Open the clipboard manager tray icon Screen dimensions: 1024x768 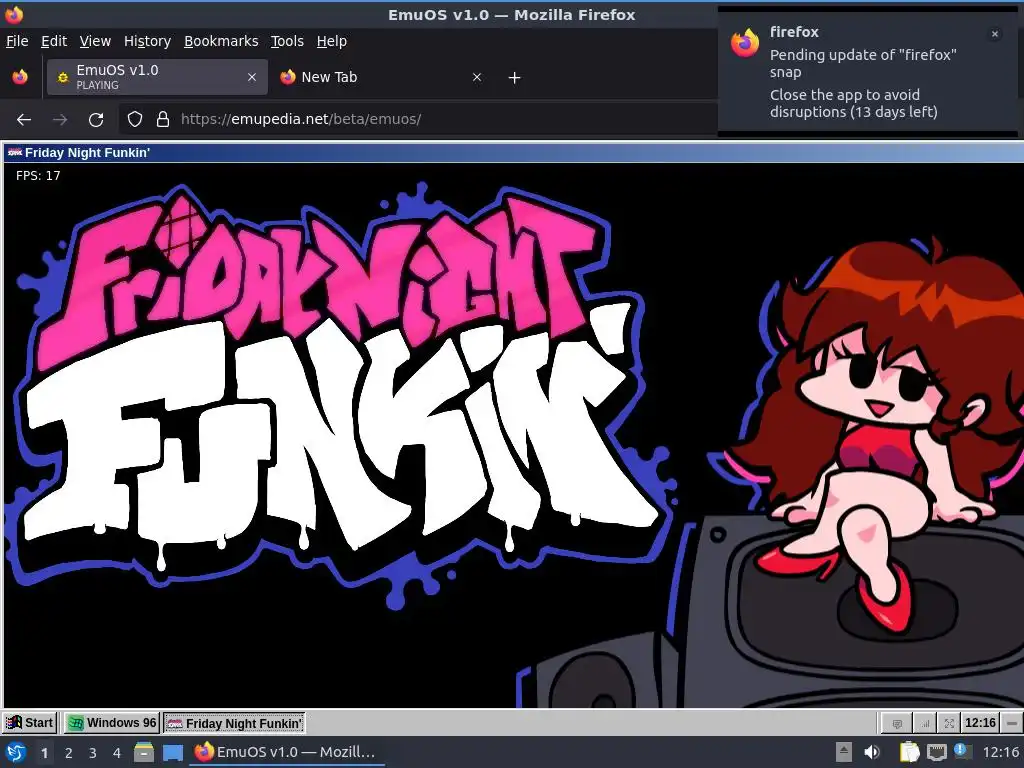909,752
